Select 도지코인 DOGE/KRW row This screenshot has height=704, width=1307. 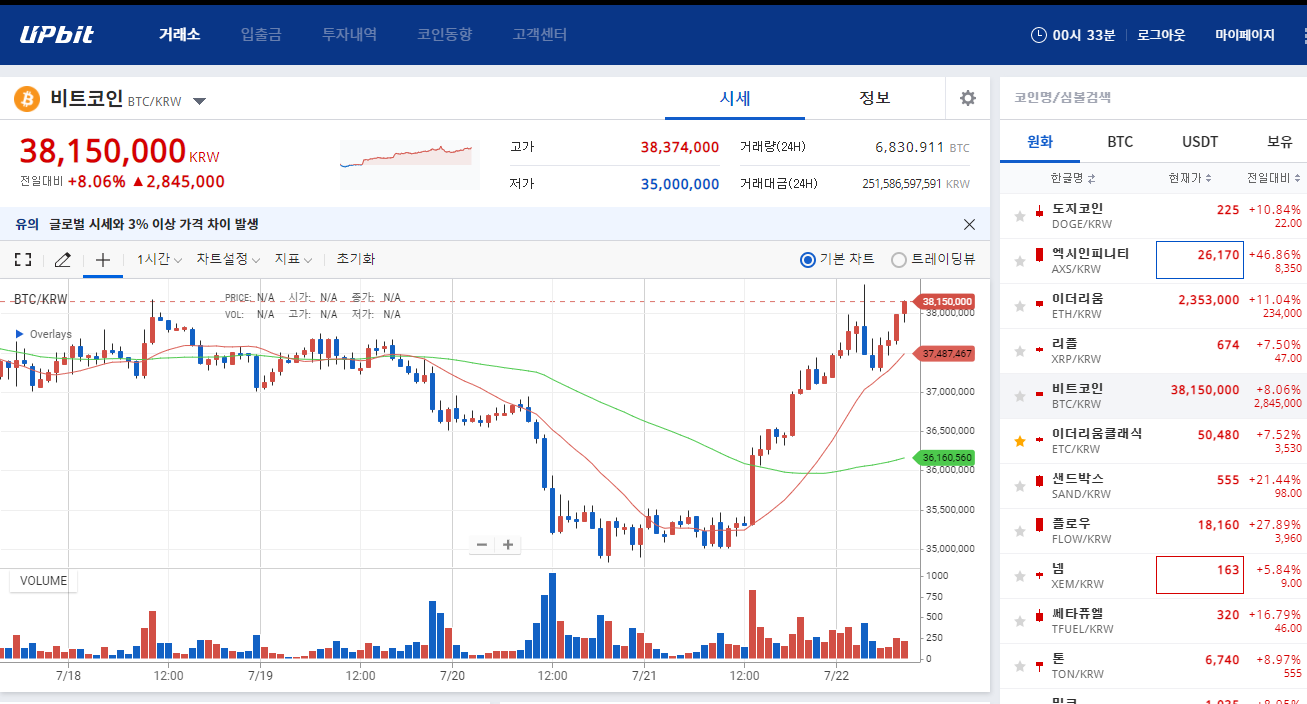click(x=1153, y=216)
